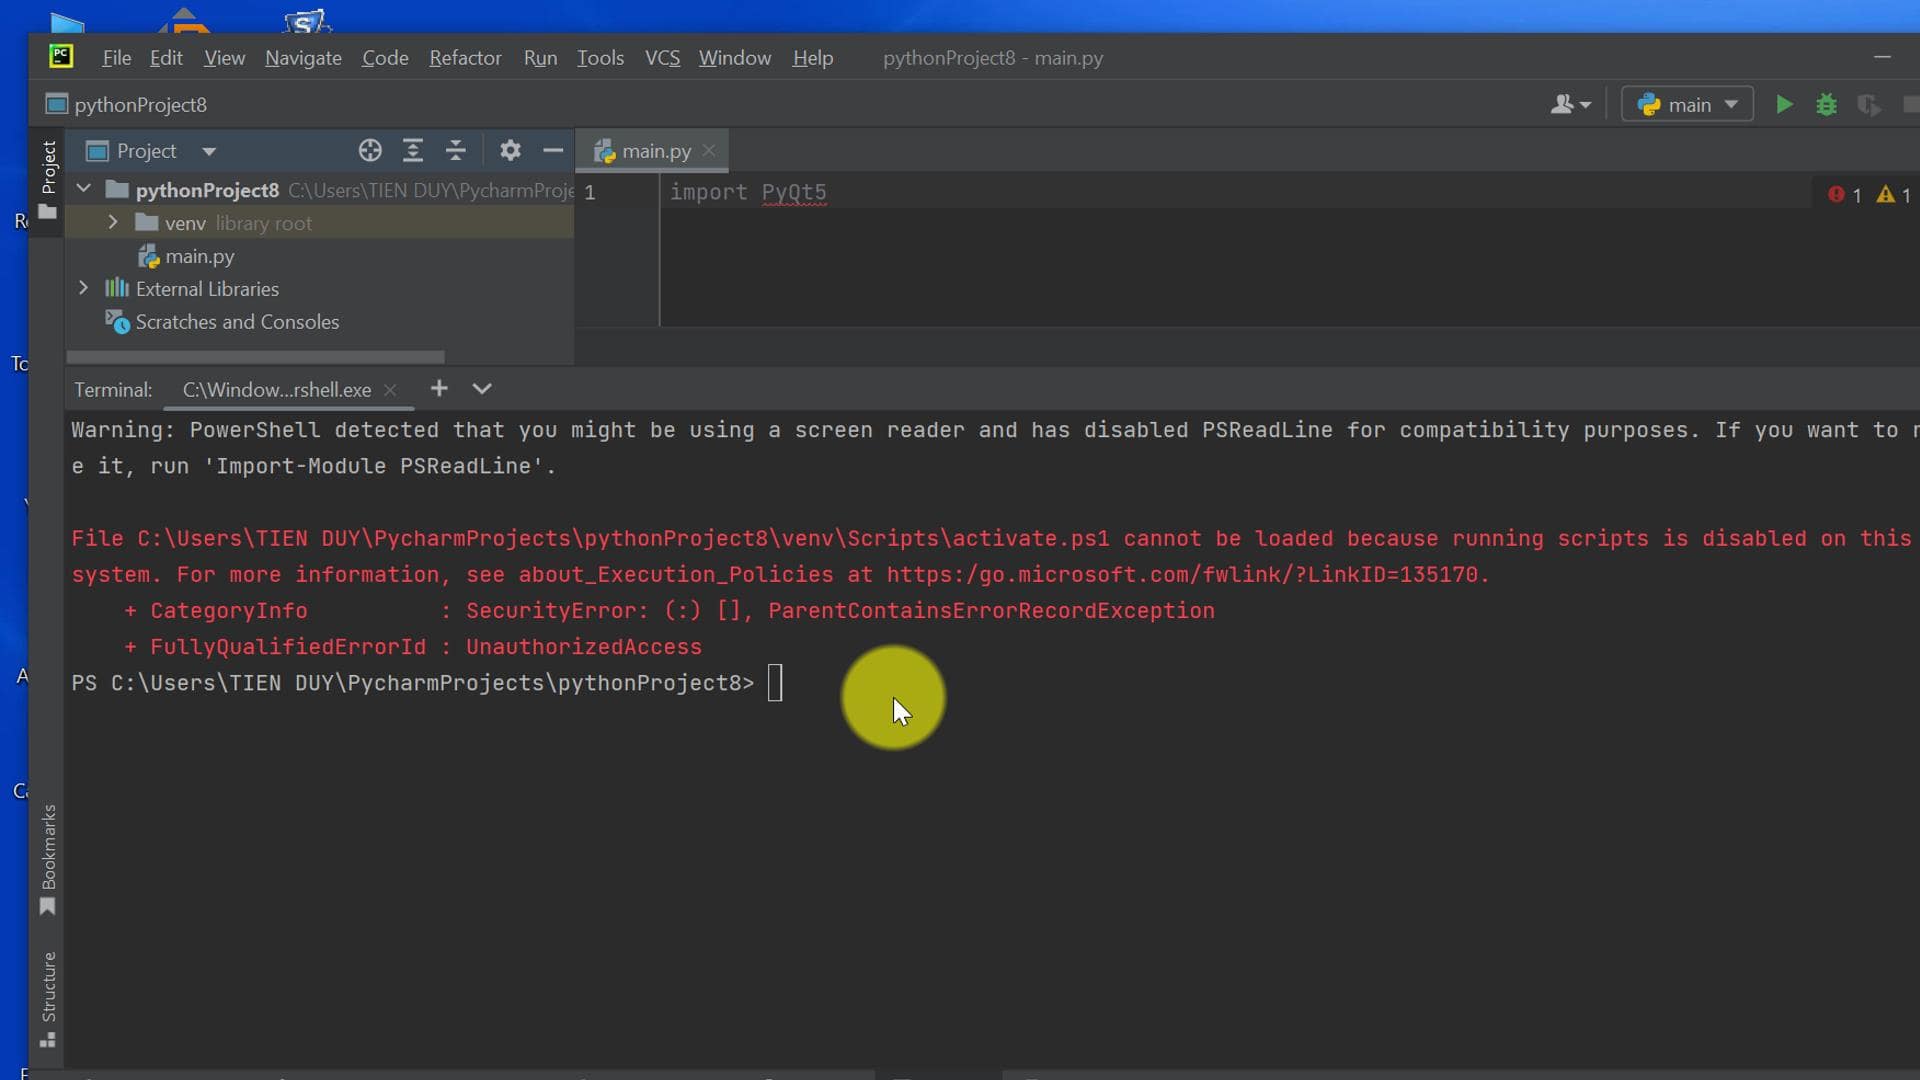Open Project panel settings gear

(x=510, y=151)
